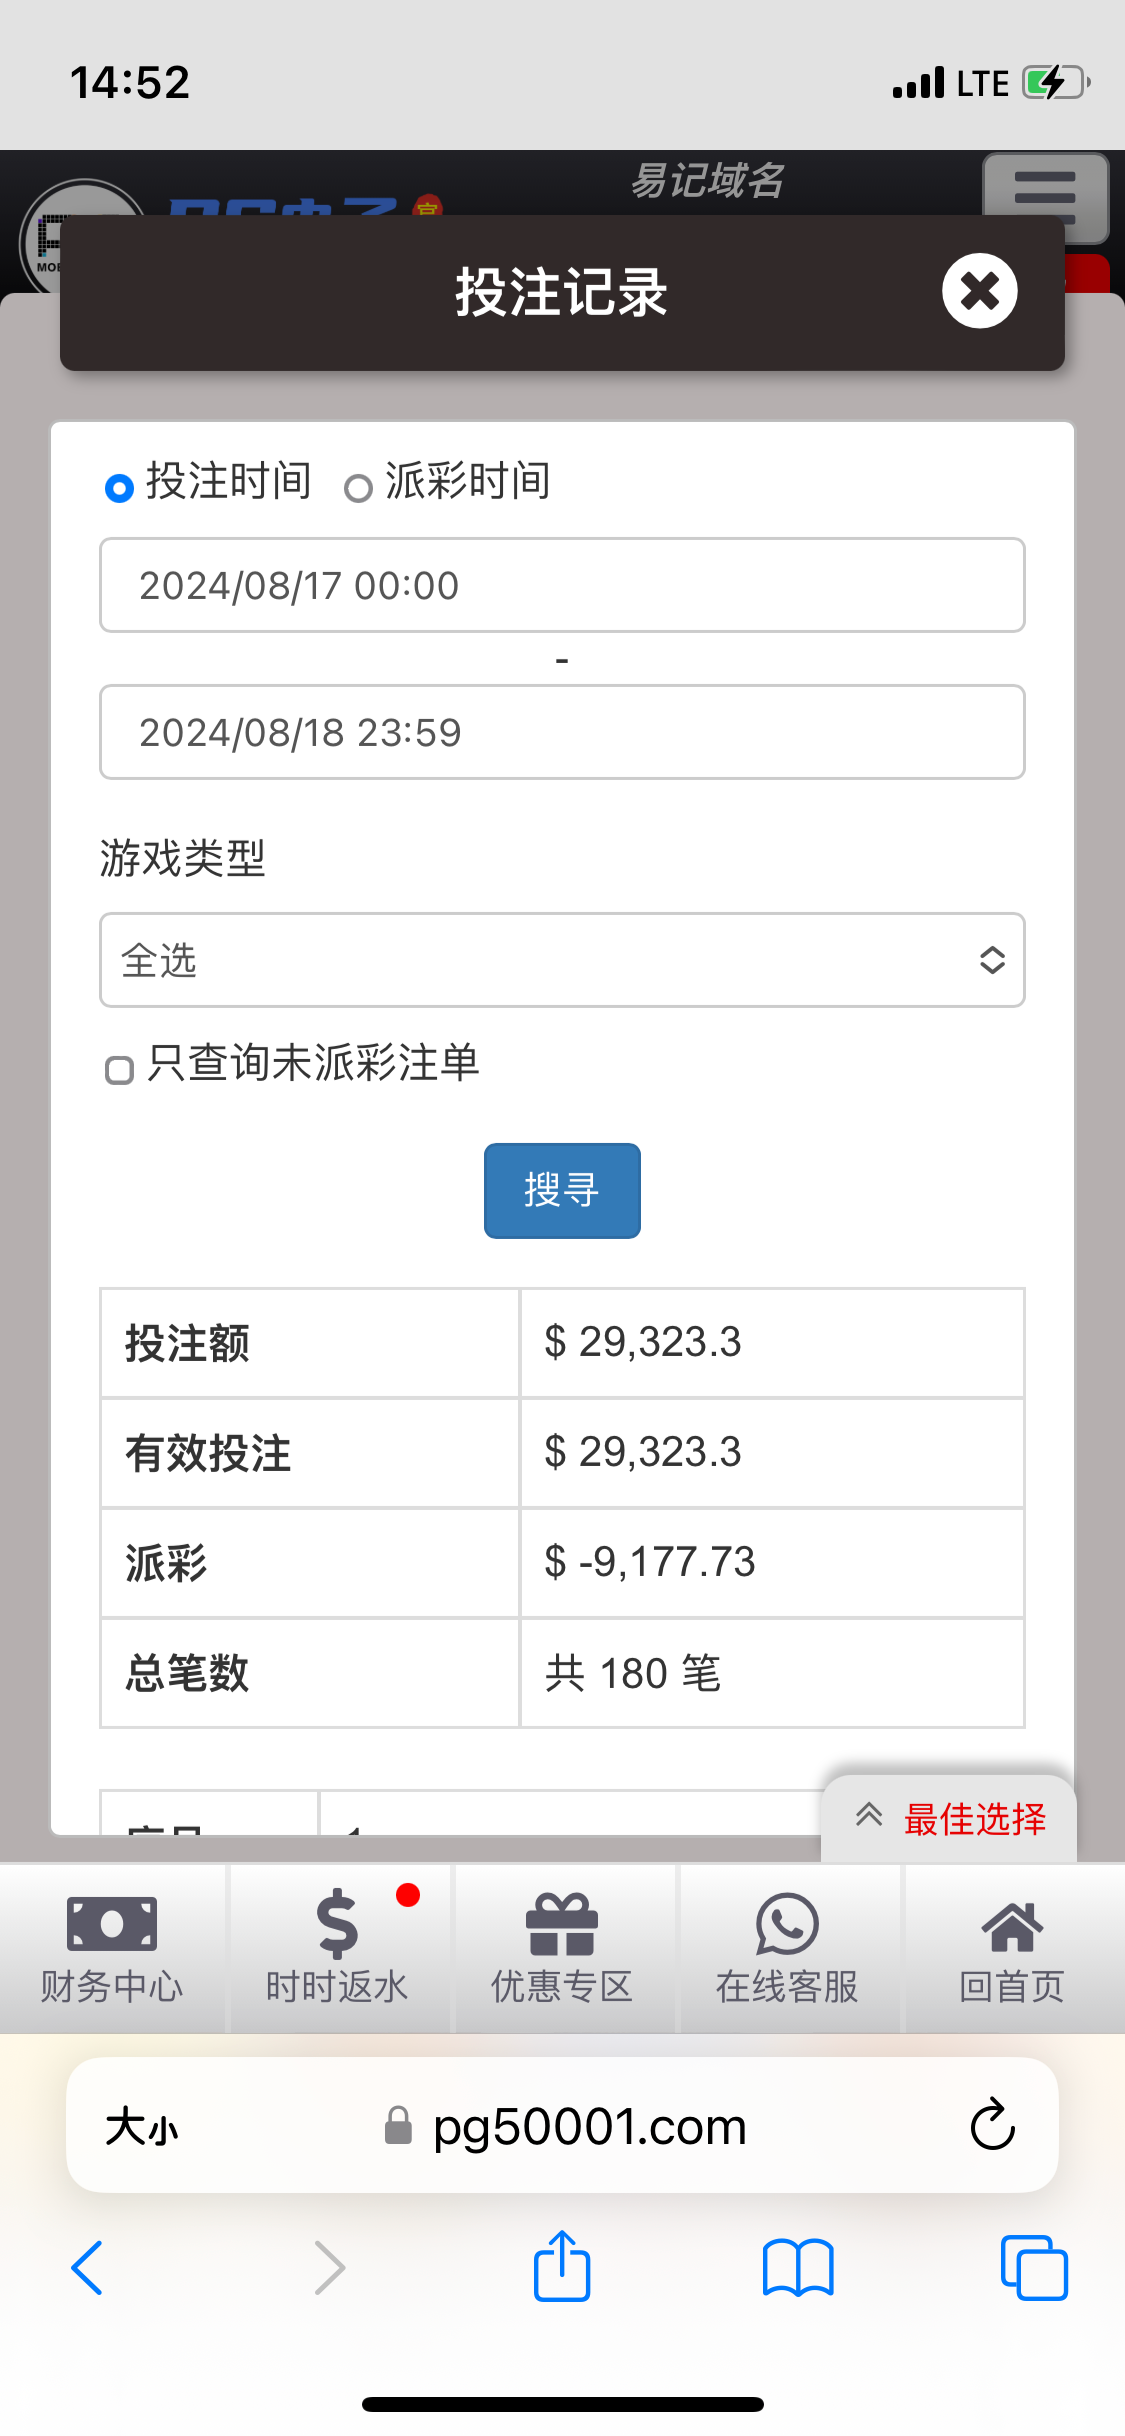This screenshot has height=2436, width=1125.
Task: Open the 游戏类型 全选 dropdown
Action: click(x=562, y=960)
